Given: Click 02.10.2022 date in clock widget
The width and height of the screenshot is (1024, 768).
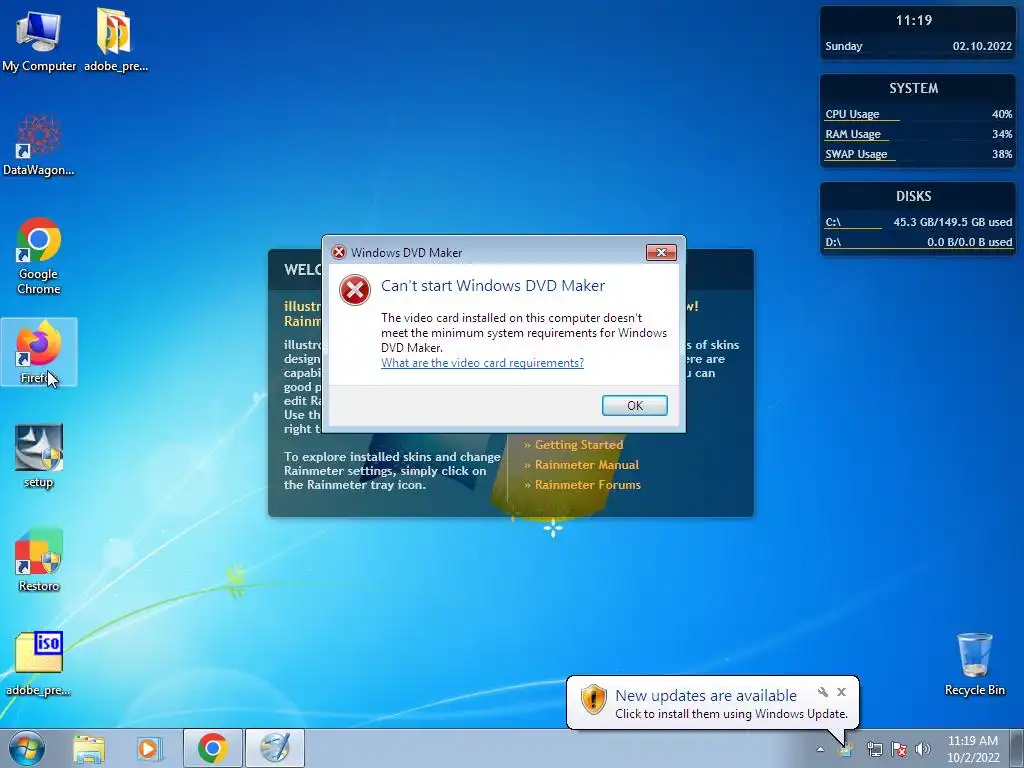Looking at the screenshot, I should coord(982,46).
